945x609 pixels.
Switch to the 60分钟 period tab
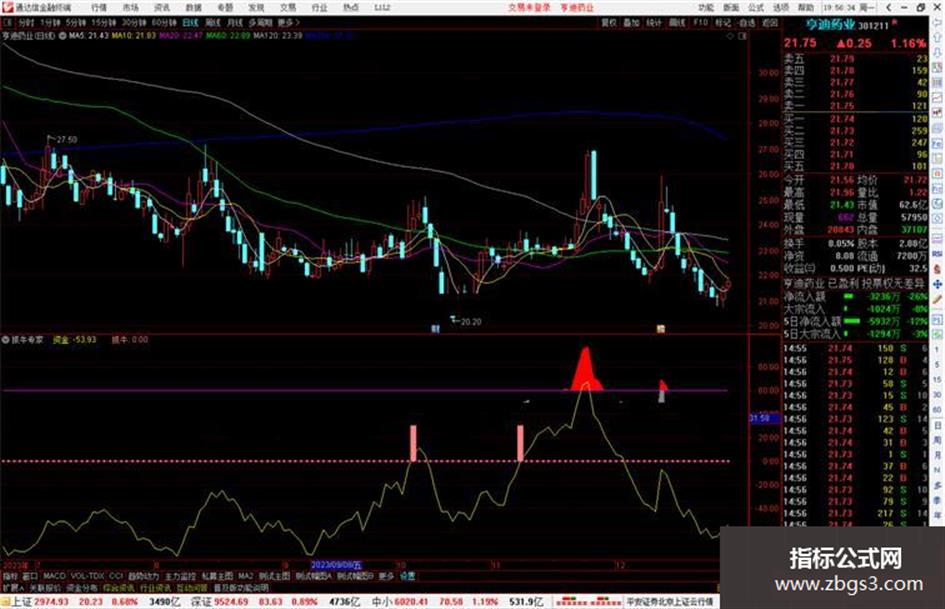click(x=163, y=23)
